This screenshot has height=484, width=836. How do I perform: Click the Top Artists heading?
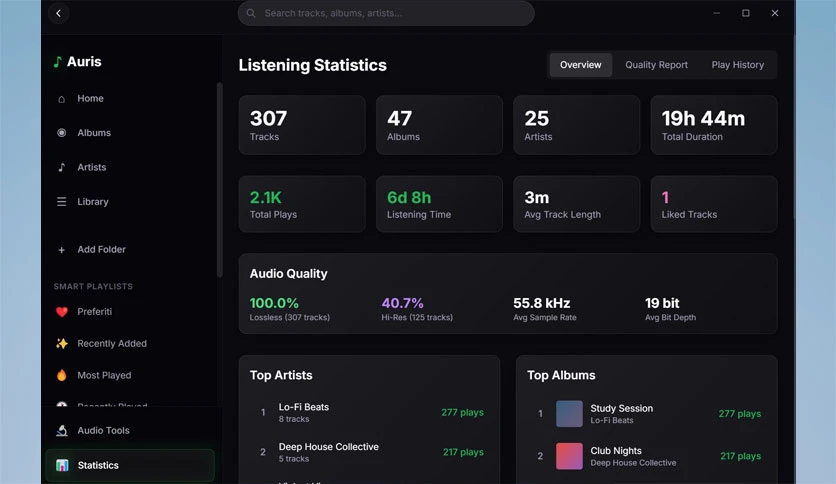click(281, 375)
